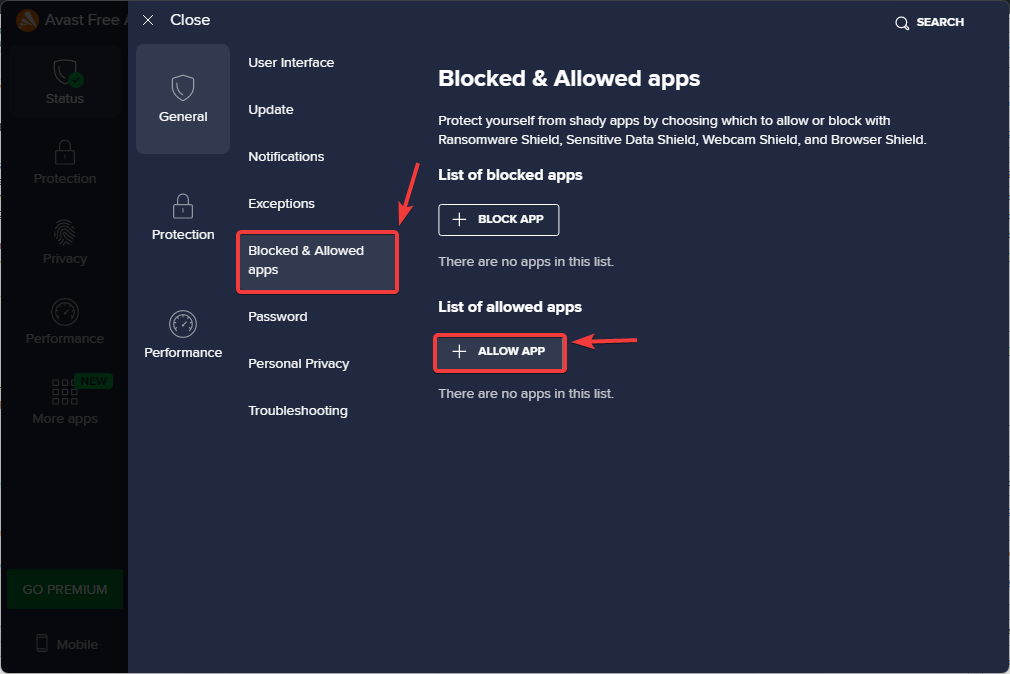Screen dimensions: 1010x674
Task: Open the Password settings page
Action: click(x=278, y=317)
